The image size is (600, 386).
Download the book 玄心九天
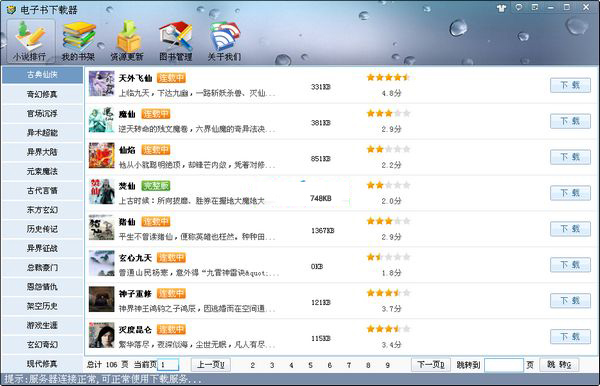click(570, 265)
